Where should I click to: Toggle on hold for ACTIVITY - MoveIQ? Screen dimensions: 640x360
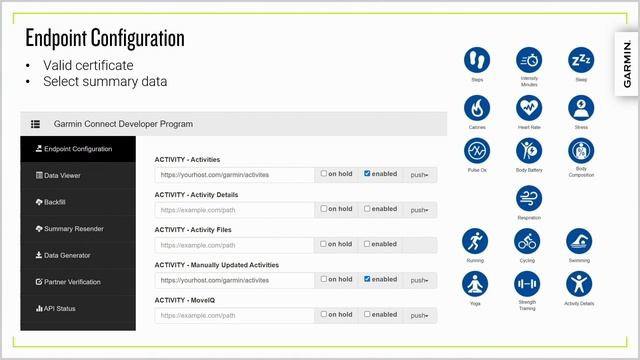324,314
